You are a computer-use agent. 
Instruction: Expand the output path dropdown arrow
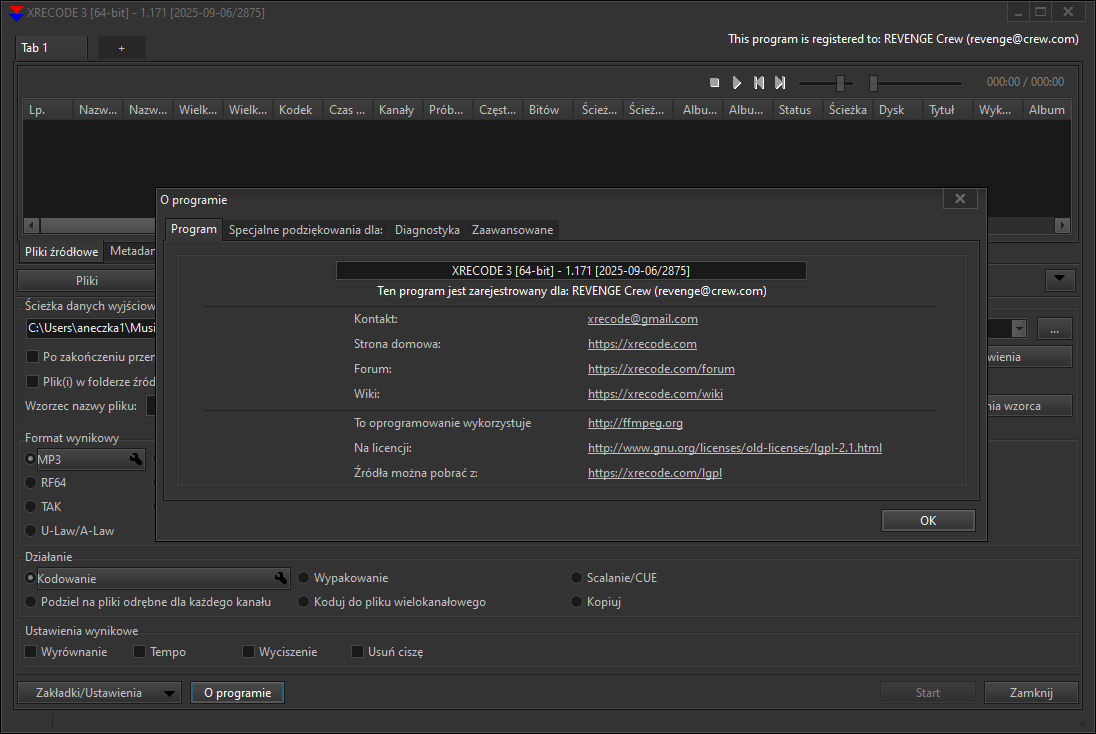point(1018,329)
